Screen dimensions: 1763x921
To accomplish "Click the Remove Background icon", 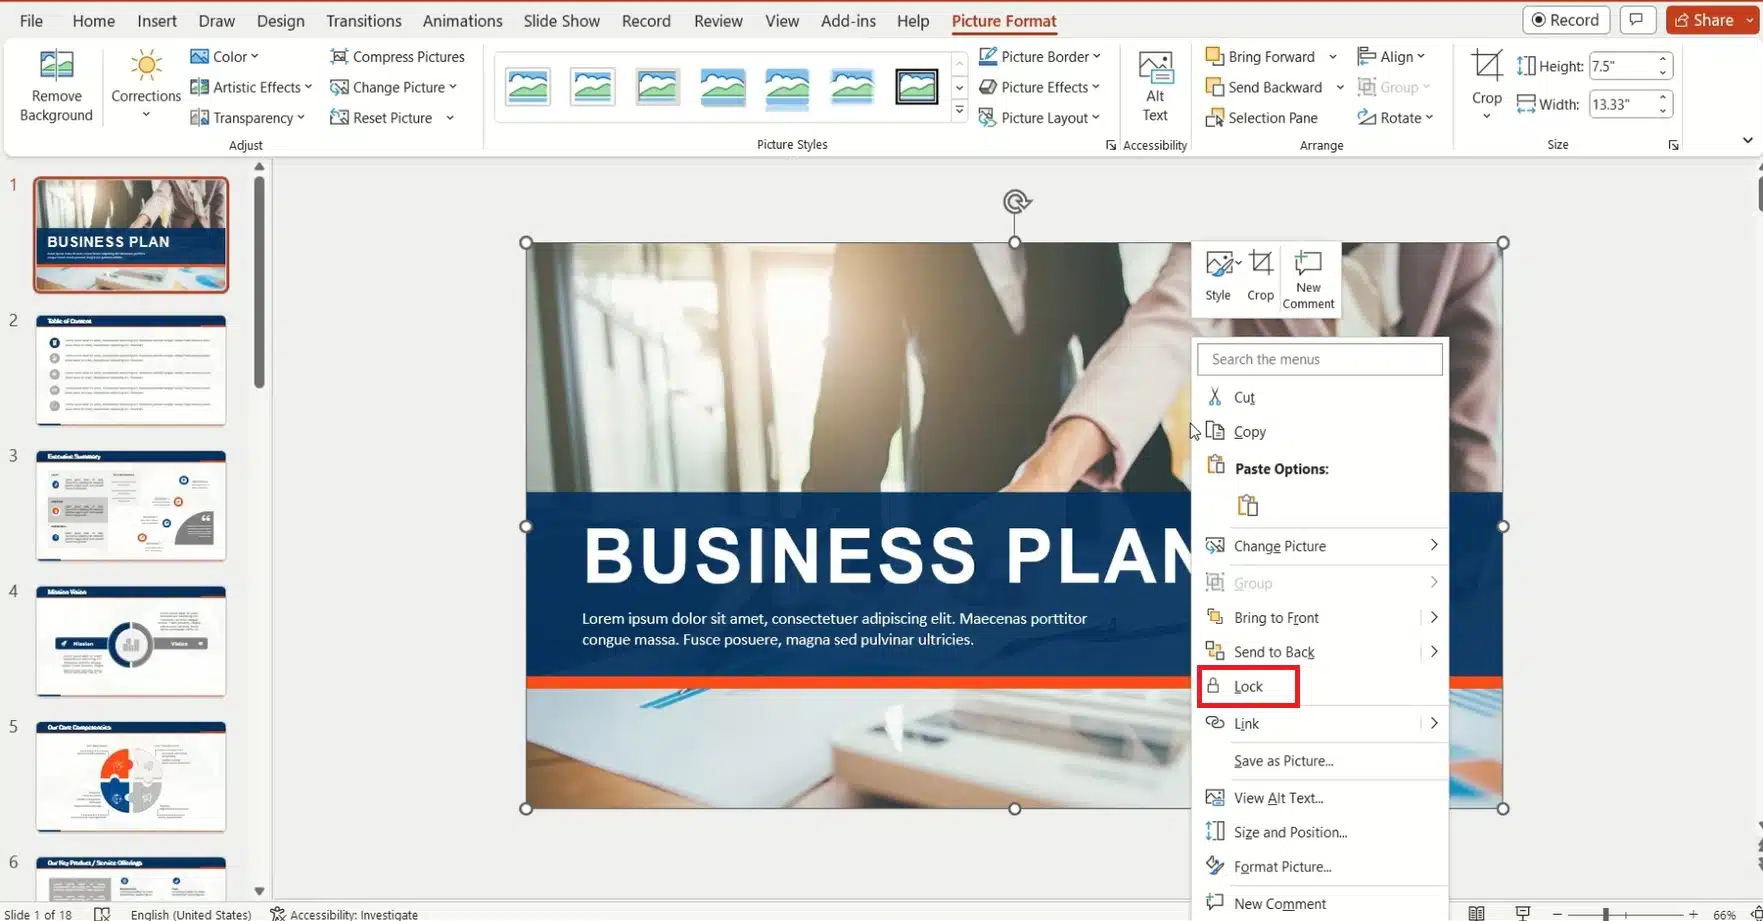I will pyautogui.click(x=56, y=67).
